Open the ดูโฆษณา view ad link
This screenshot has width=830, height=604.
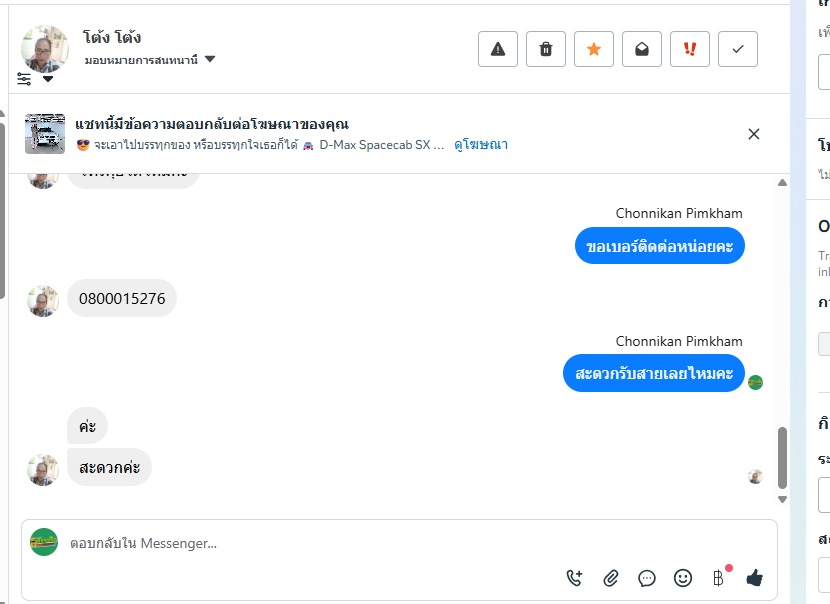coord(481,144)
